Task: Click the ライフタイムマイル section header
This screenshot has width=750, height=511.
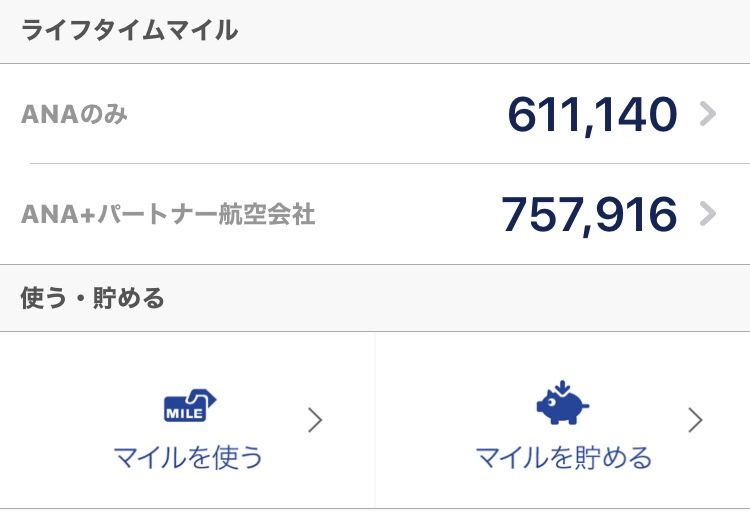Action: click(129, 30)
